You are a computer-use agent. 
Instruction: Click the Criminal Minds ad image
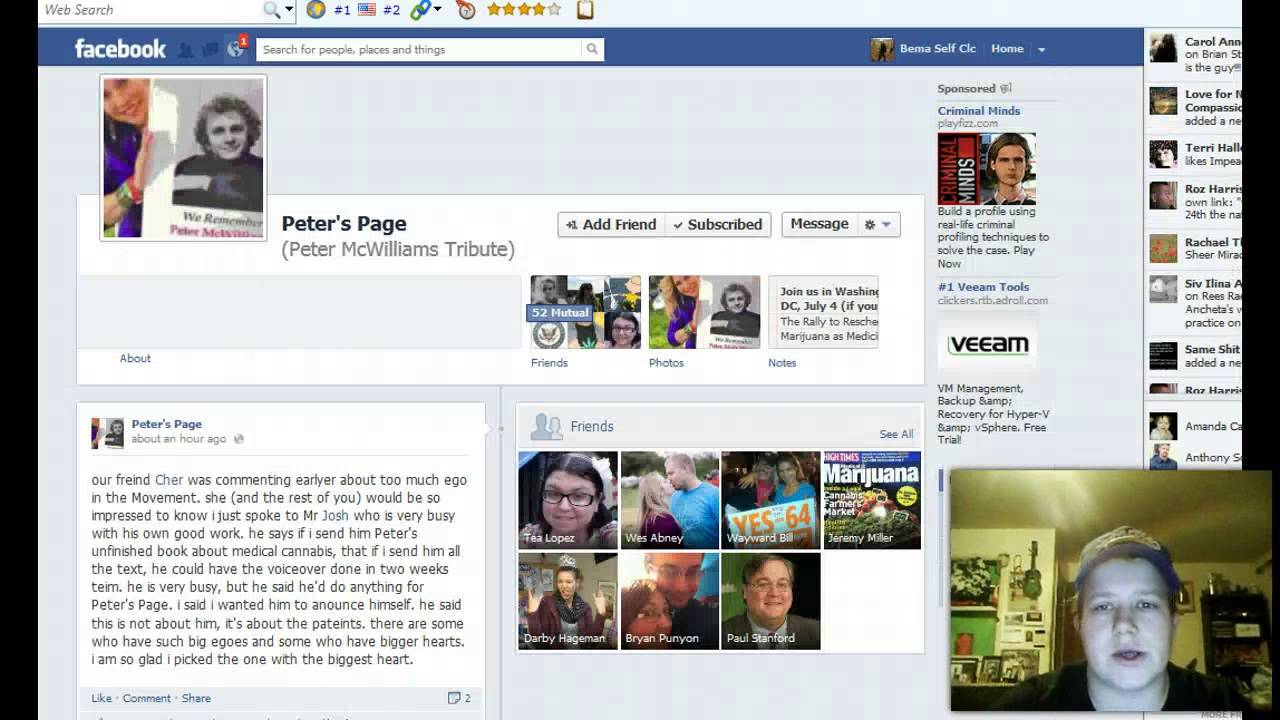tap(986, 169)
